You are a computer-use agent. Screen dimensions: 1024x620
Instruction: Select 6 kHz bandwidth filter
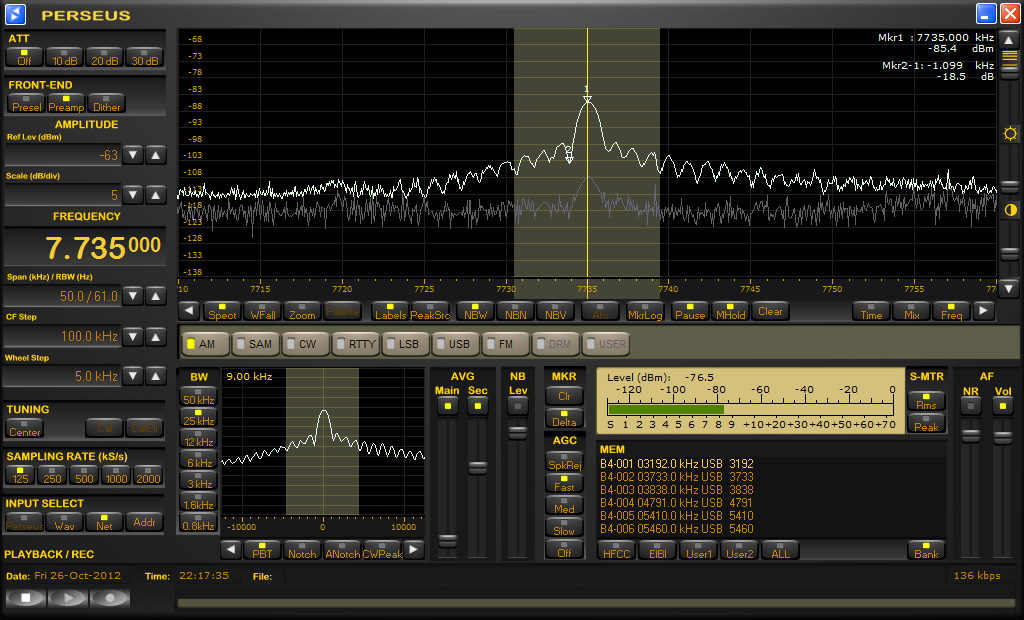(199, 459)
